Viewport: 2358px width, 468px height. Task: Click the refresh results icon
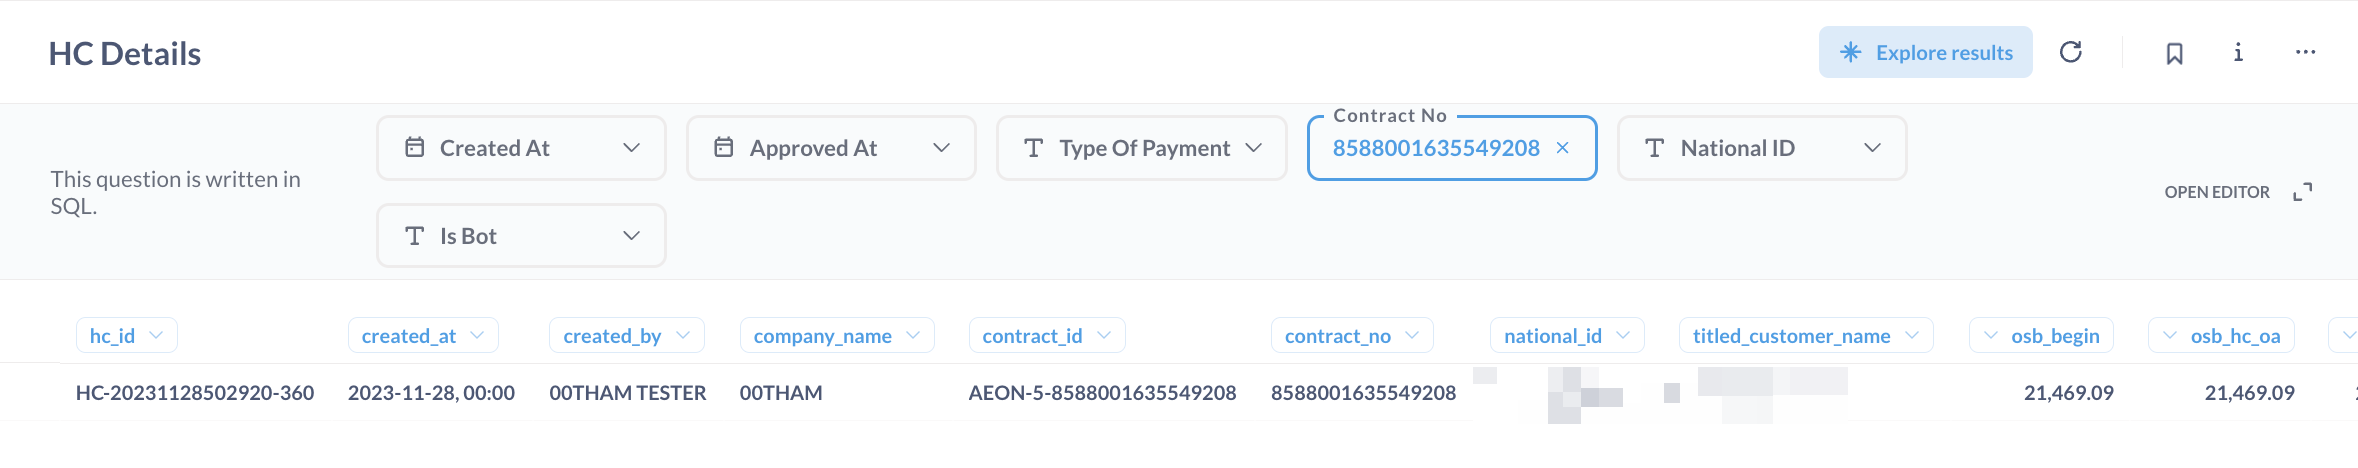(x=2070, y=52)
